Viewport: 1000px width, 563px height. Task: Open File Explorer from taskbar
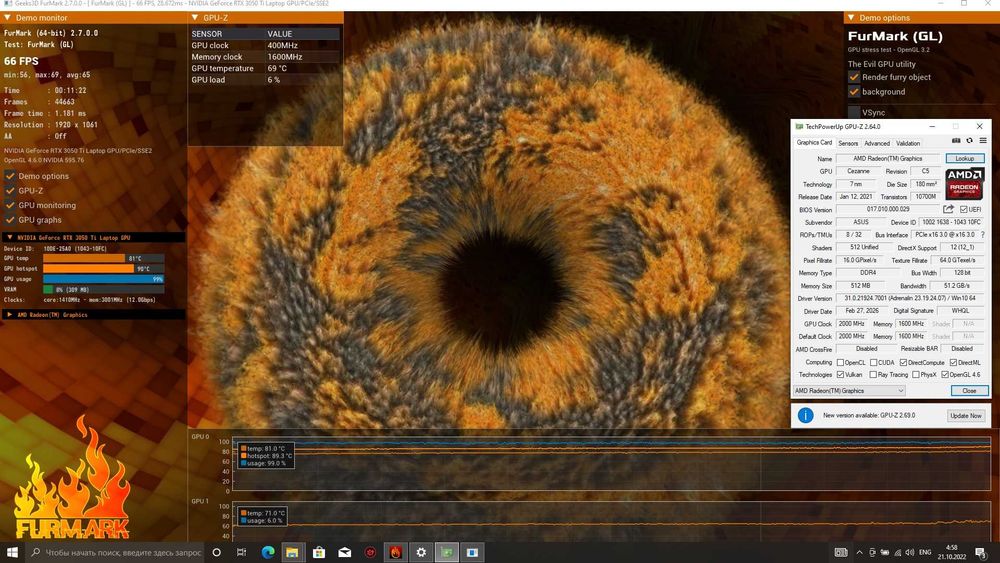293,552
